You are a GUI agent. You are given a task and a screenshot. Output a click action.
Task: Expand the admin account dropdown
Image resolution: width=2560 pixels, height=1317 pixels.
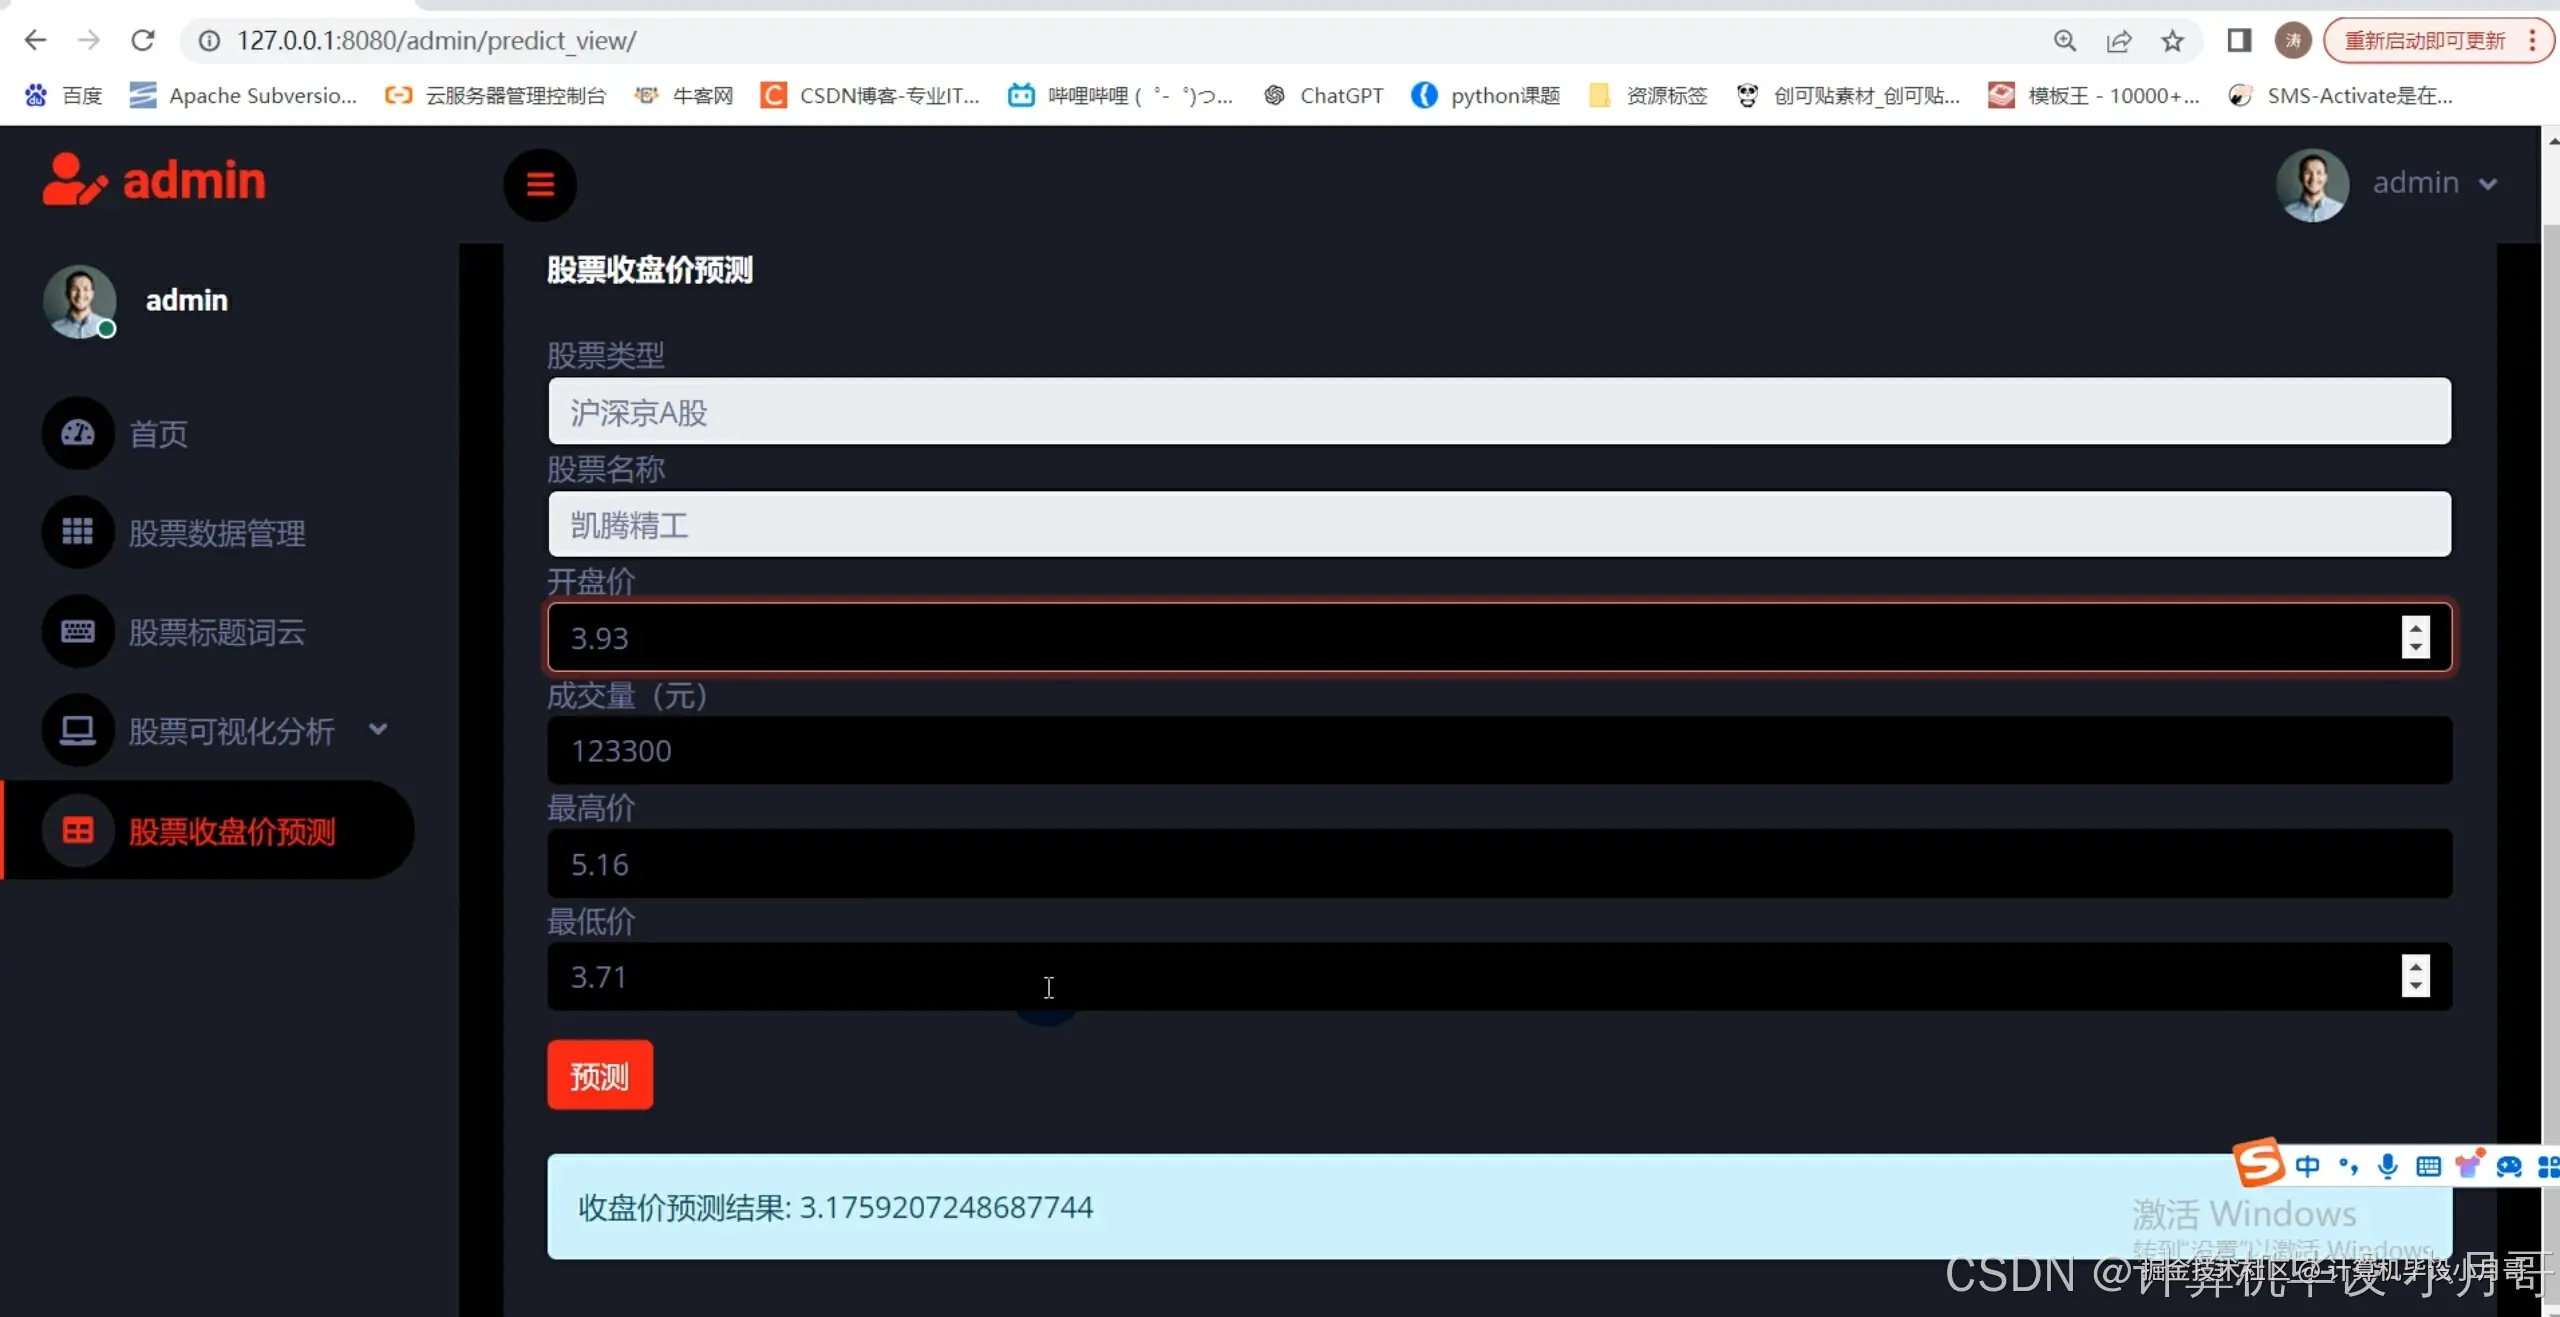pyautogui.click(x=2488, y=184)
